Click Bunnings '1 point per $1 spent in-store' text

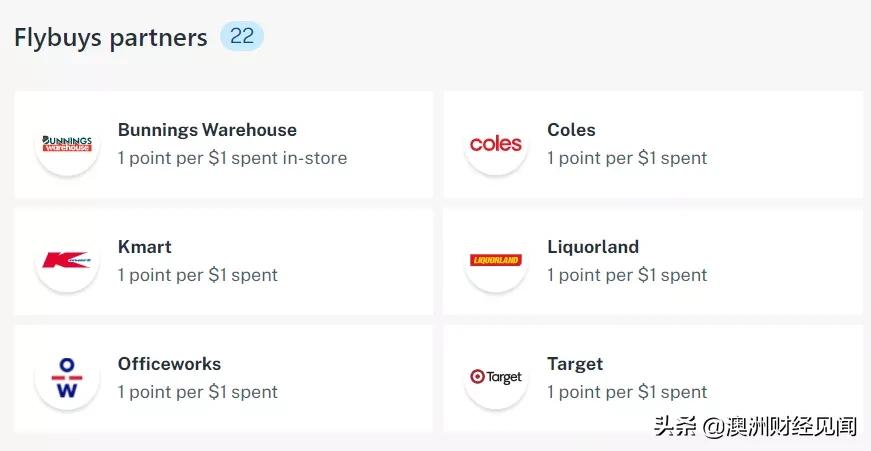point(232,158)
